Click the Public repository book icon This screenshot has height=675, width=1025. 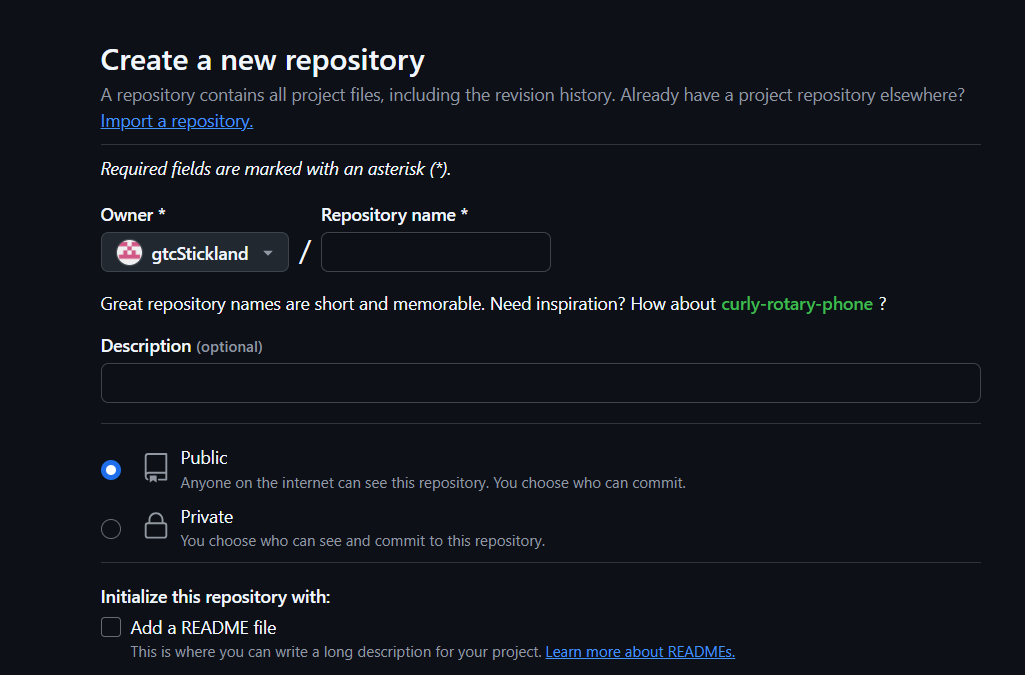click(x=156, y=468)
